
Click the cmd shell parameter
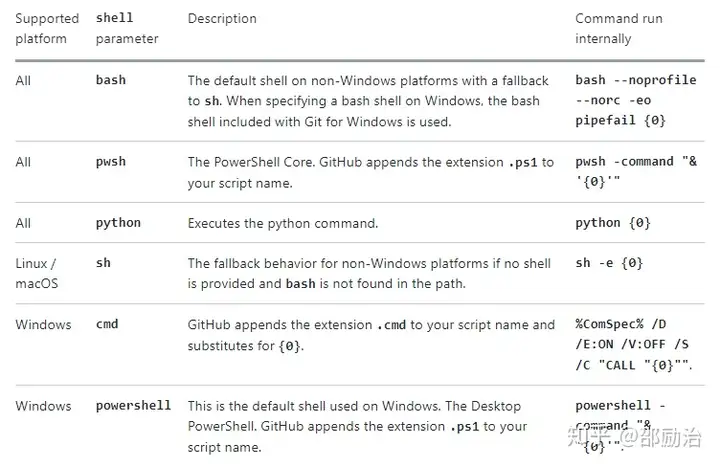click(107, 324)
